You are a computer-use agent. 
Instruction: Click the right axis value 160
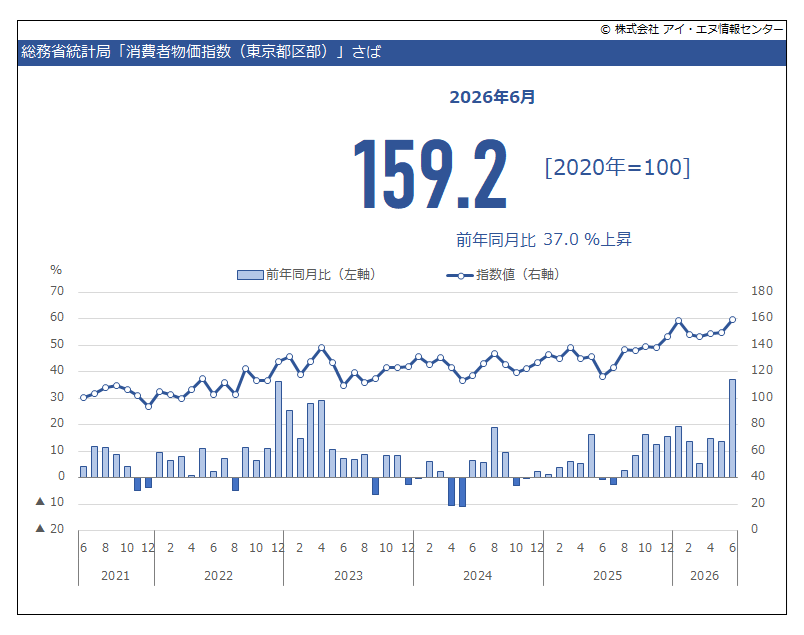click(x=761, y=317)
